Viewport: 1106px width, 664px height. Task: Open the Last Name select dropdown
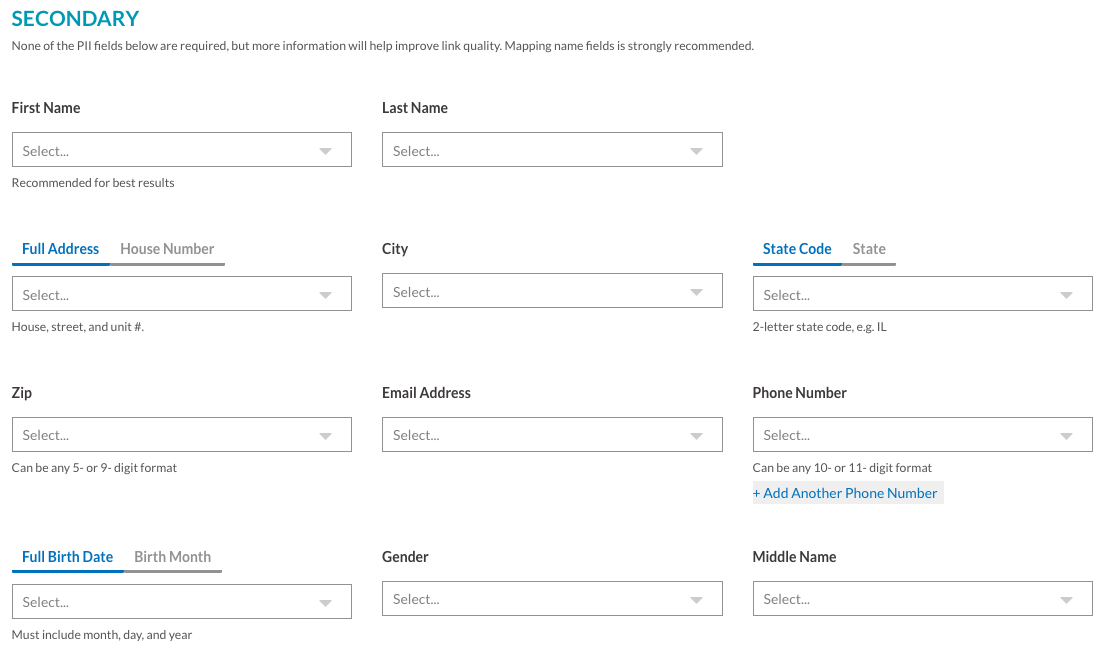552,150
